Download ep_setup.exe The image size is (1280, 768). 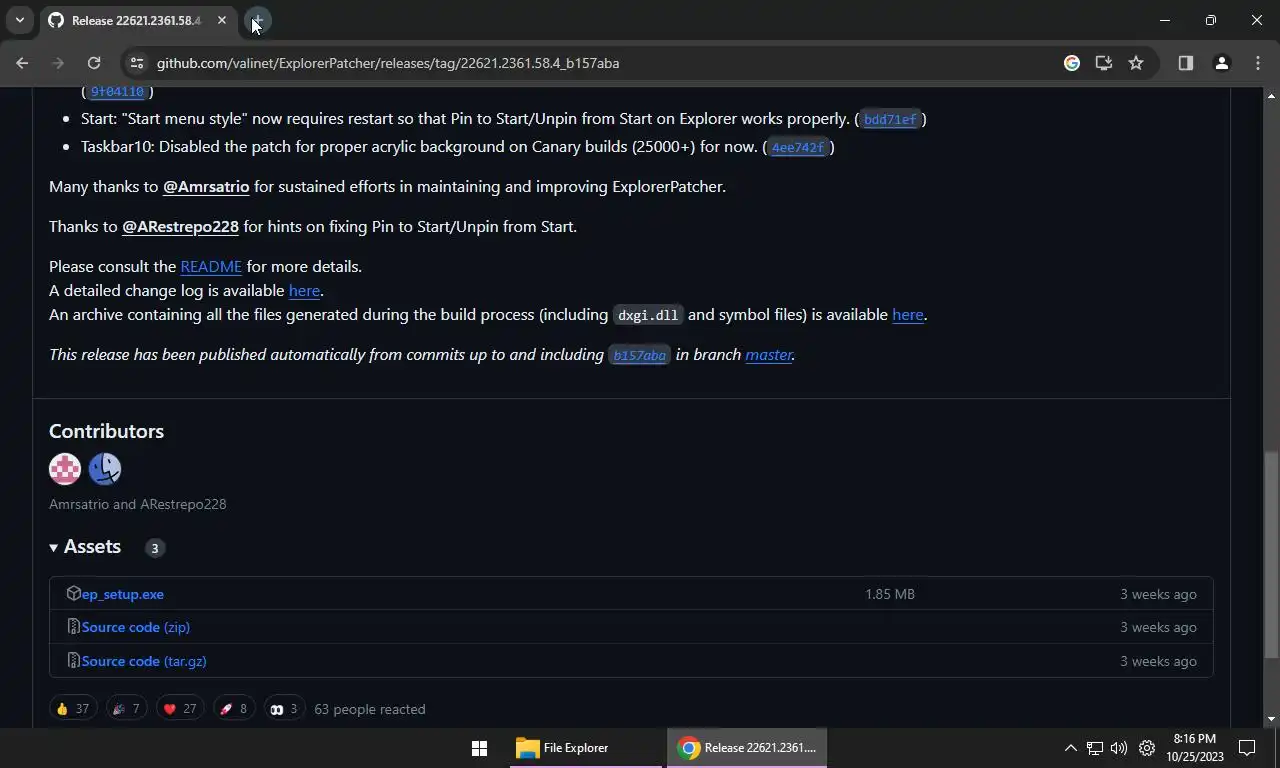[x=123, y=594]
